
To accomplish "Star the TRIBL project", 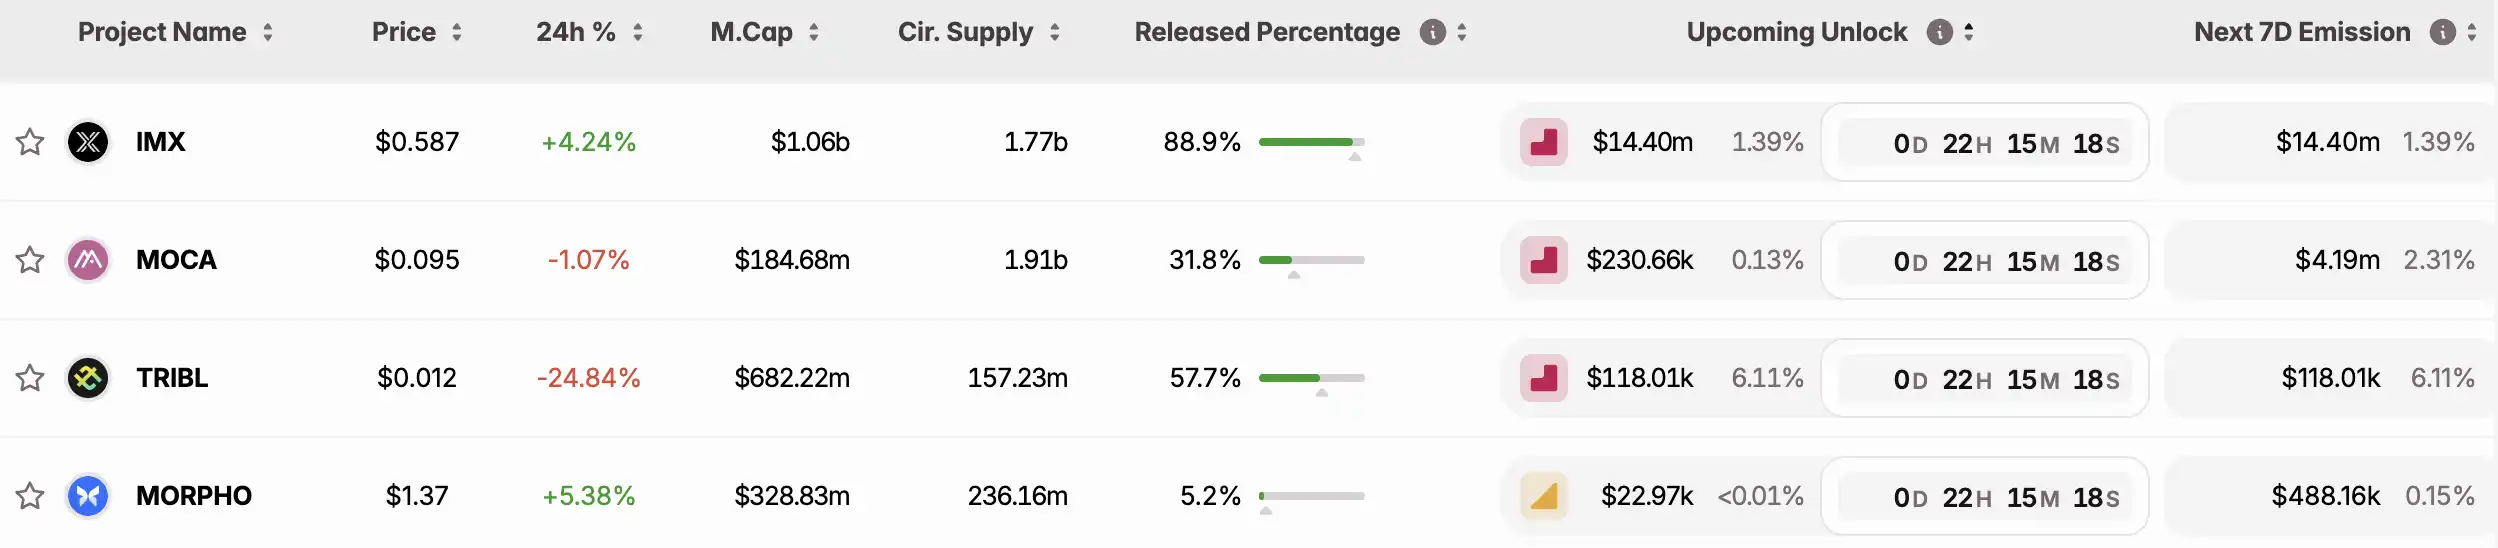I will [30, 378].
